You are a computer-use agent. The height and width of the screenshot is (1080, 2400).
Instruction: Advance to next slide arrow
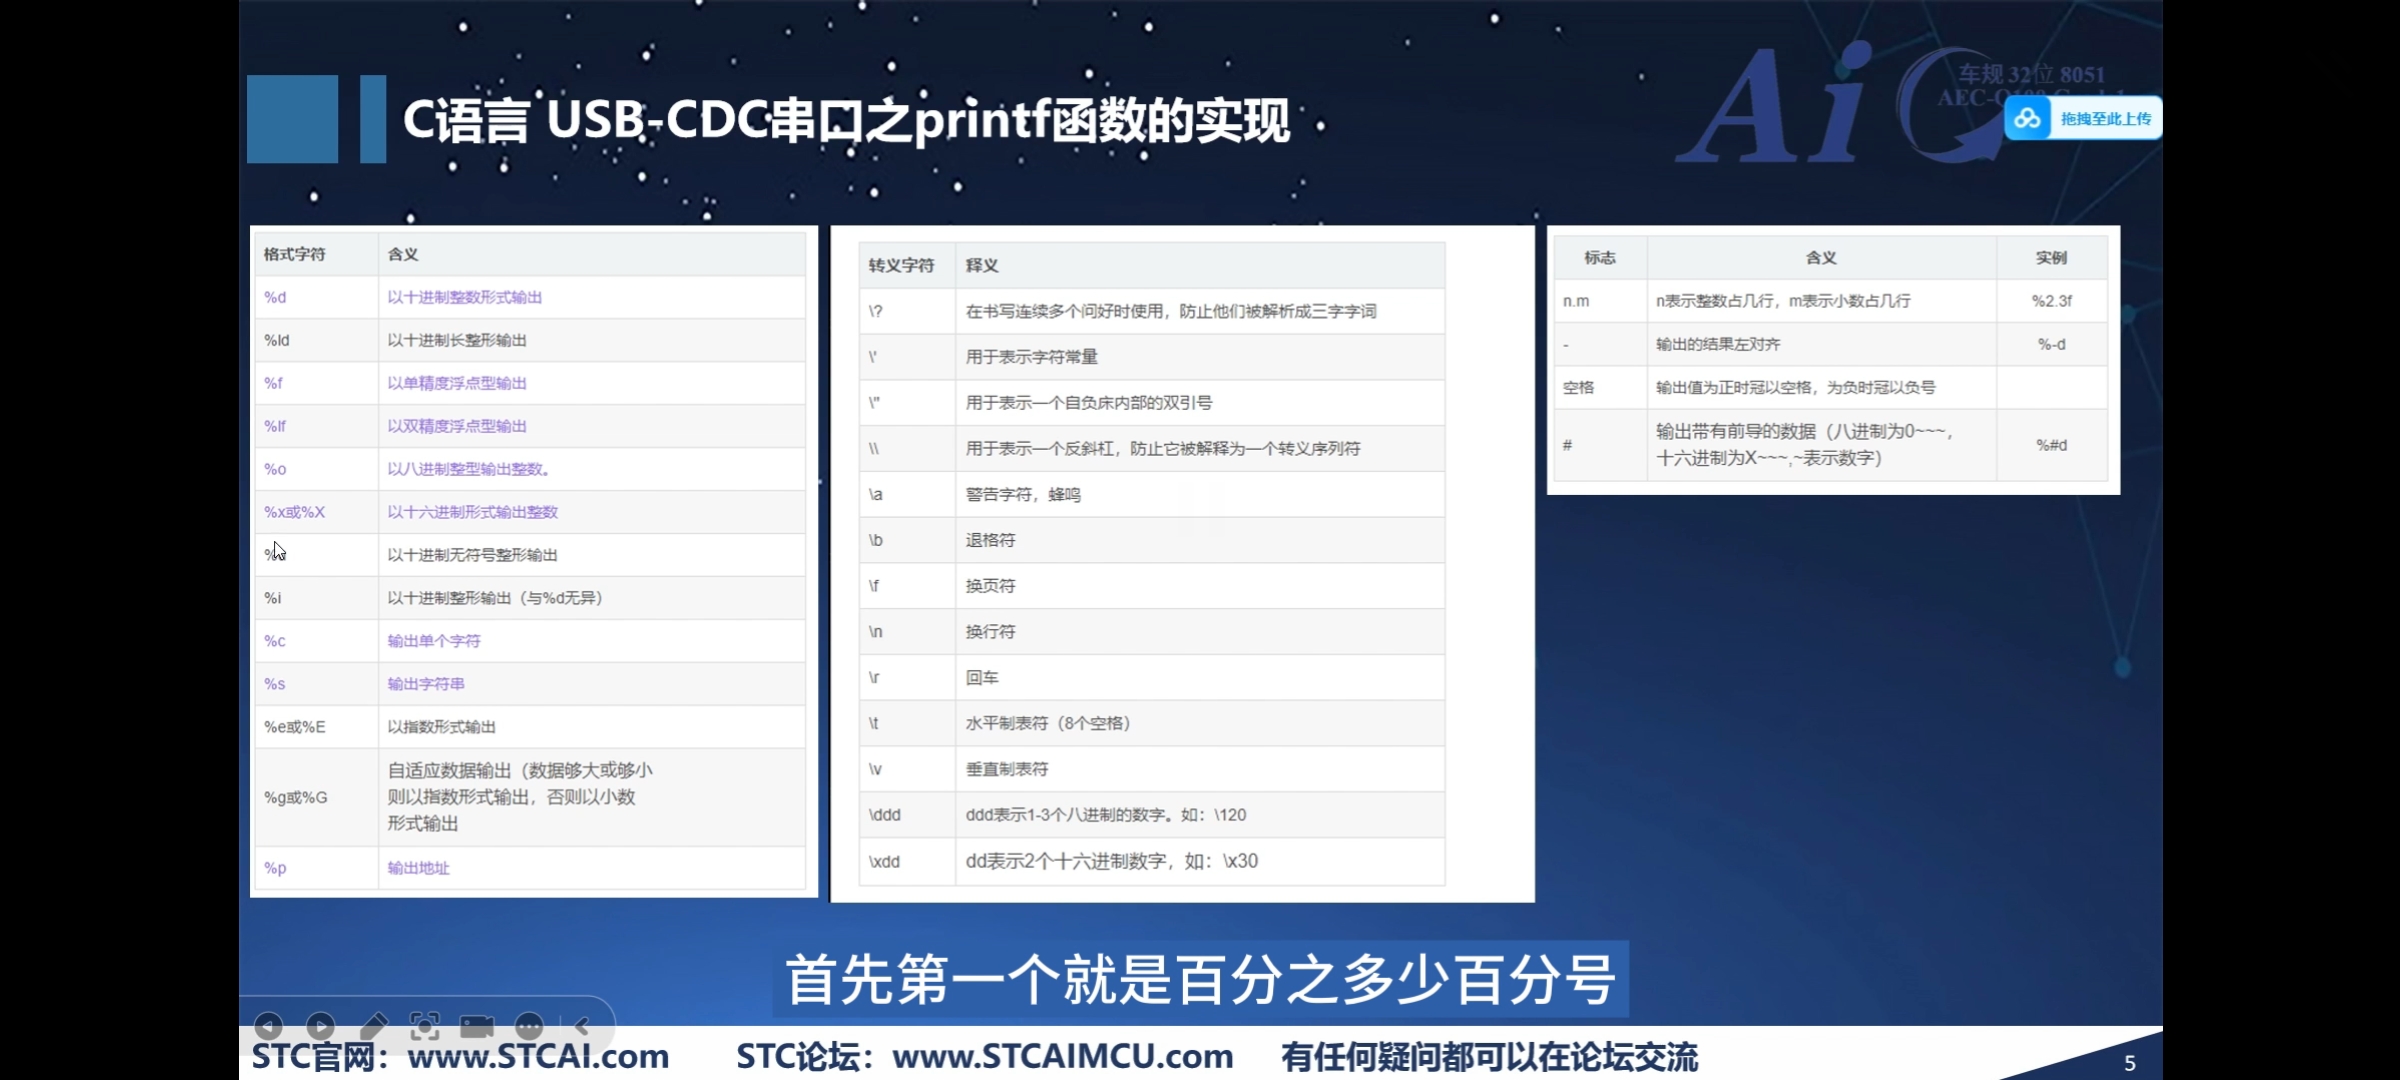click(320, 1026)
